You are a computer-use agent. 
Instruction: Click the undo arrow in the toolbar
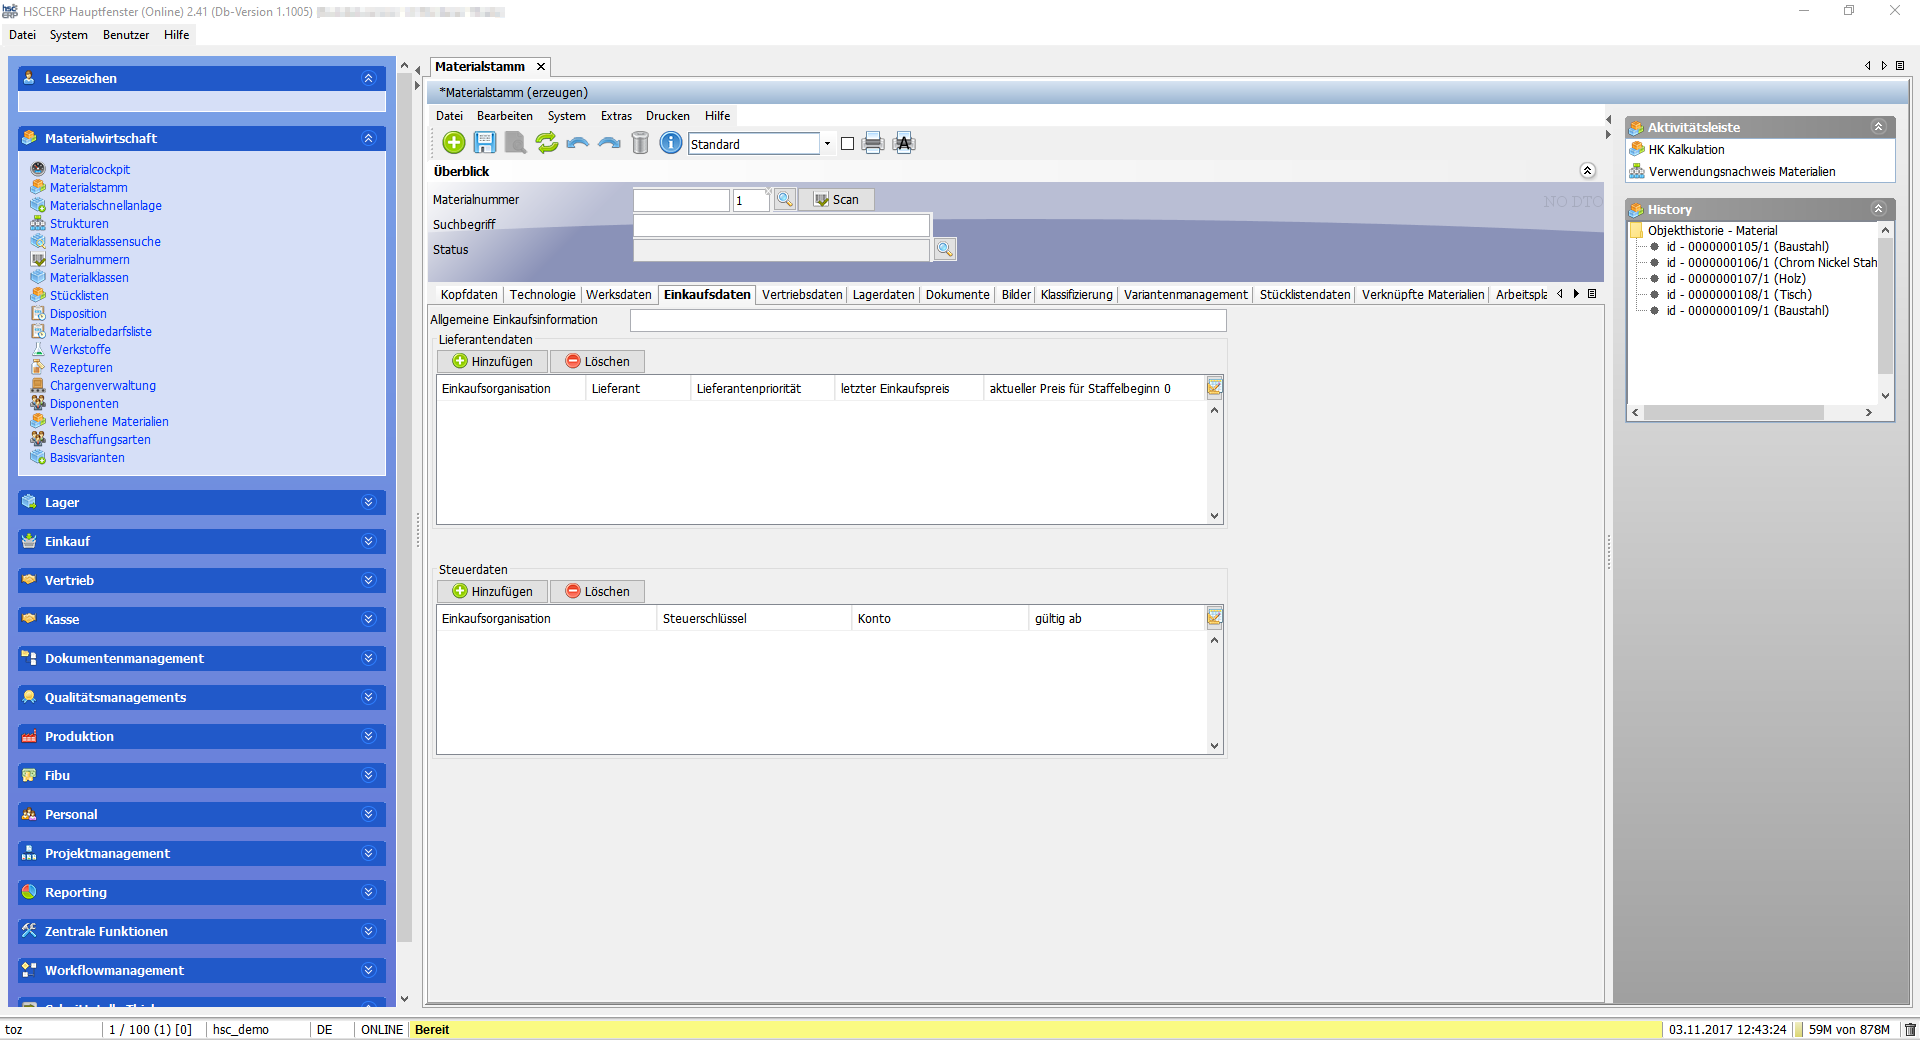click(x=577, y=143)
